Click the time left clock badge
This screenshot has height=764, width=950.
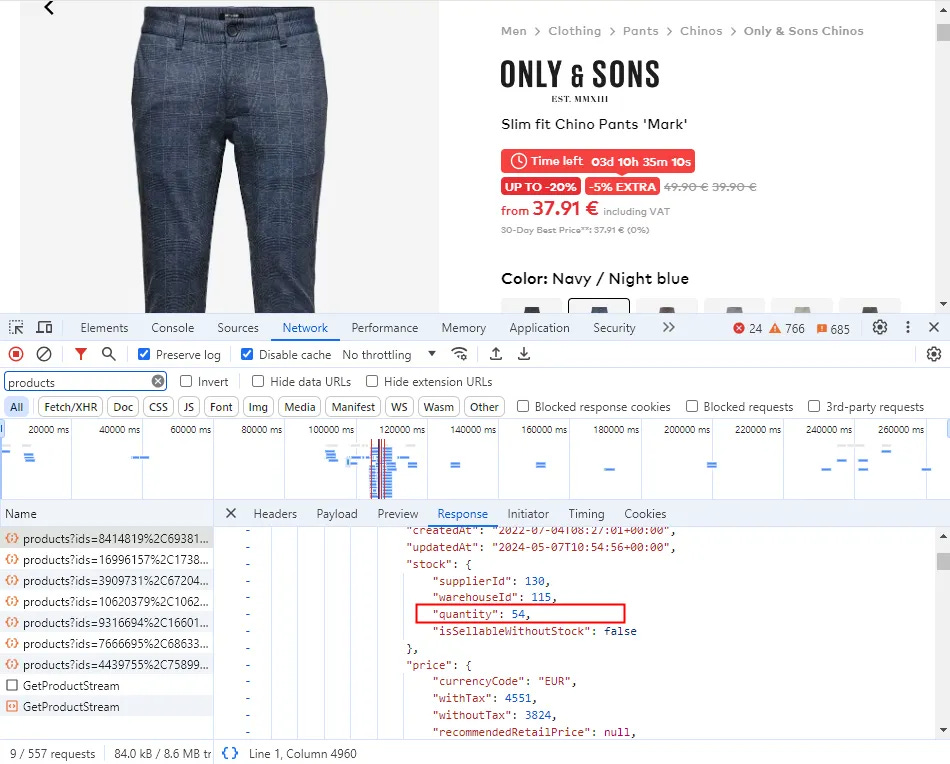(x=597, y=161)
